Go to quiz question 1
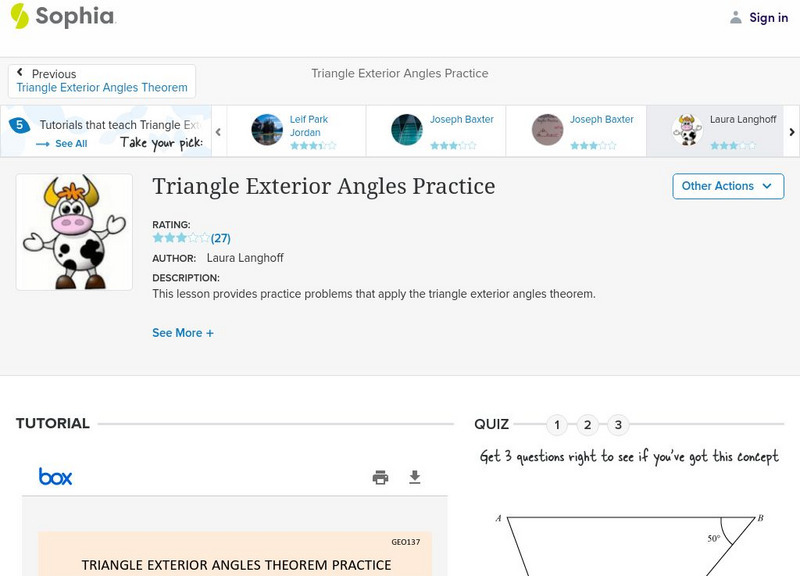 pyautogui.click(x=557, y=425)
